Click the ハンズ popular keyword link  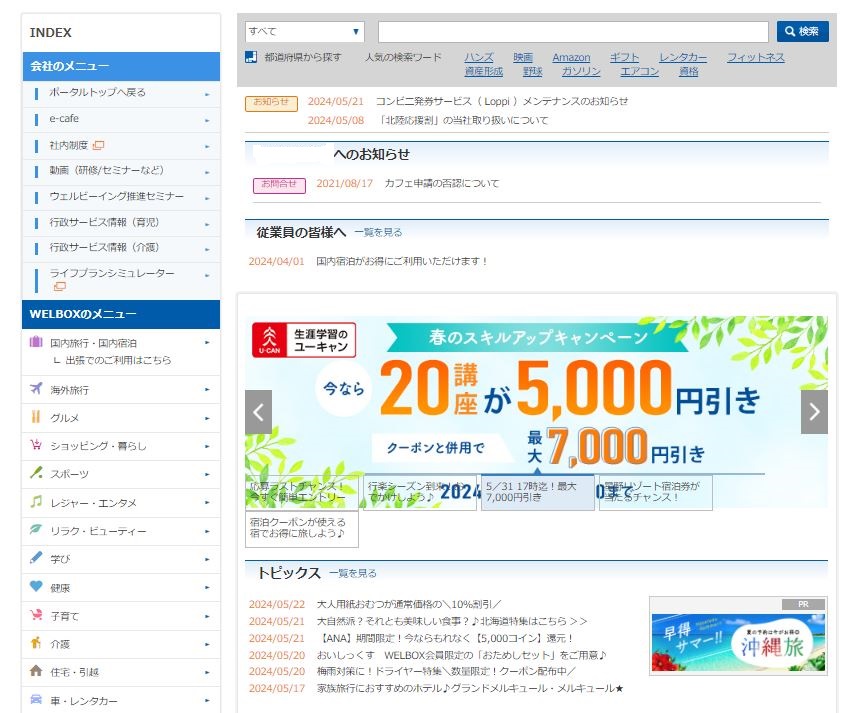tap(479, 57)
